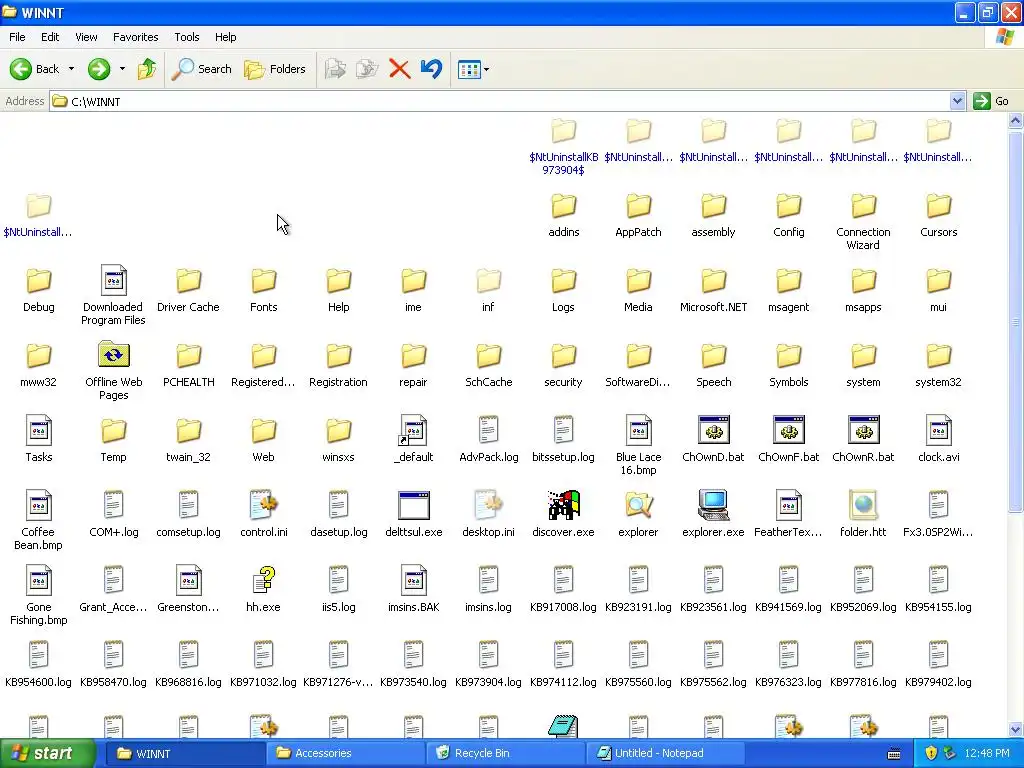Open the Back history dropdown arrow
The width and height of the screenshot is (1024, 768).
71,69
